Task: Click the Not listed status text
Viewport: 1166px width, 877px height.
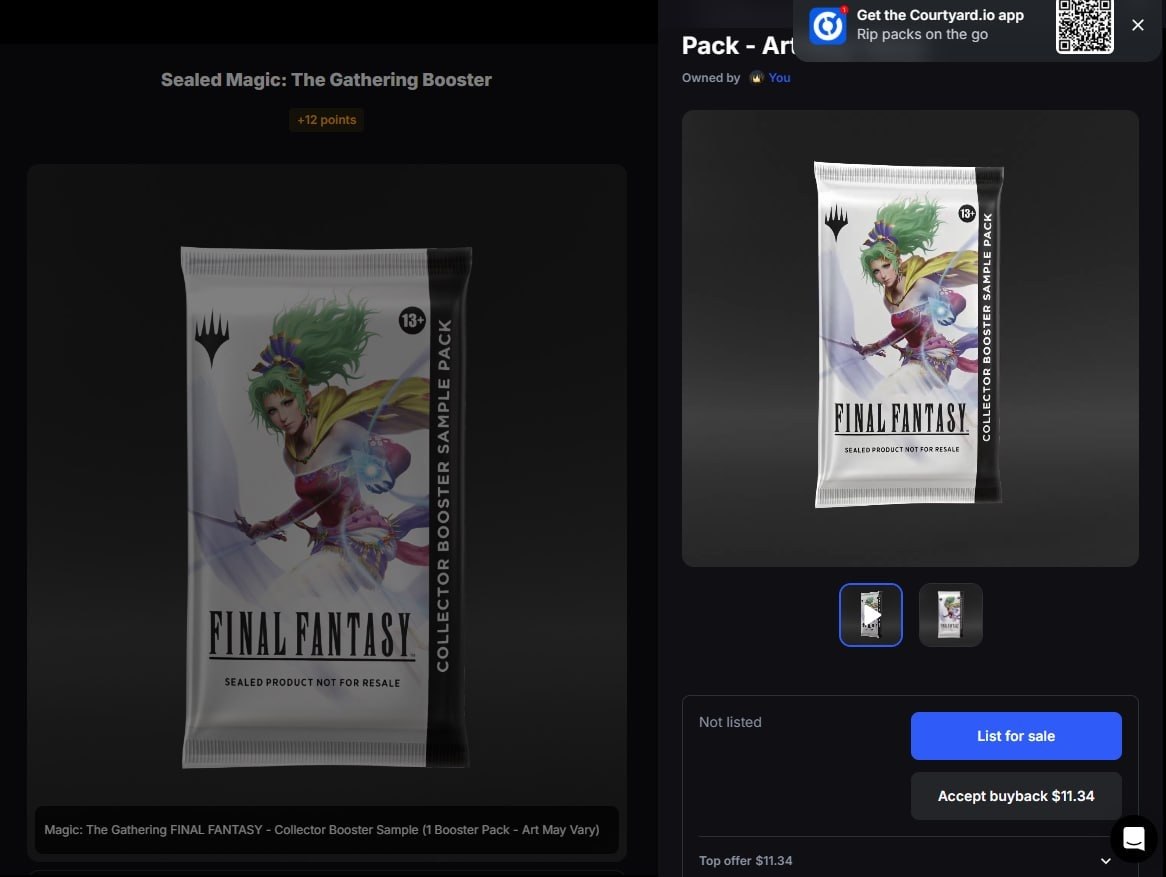Action: 730,722
